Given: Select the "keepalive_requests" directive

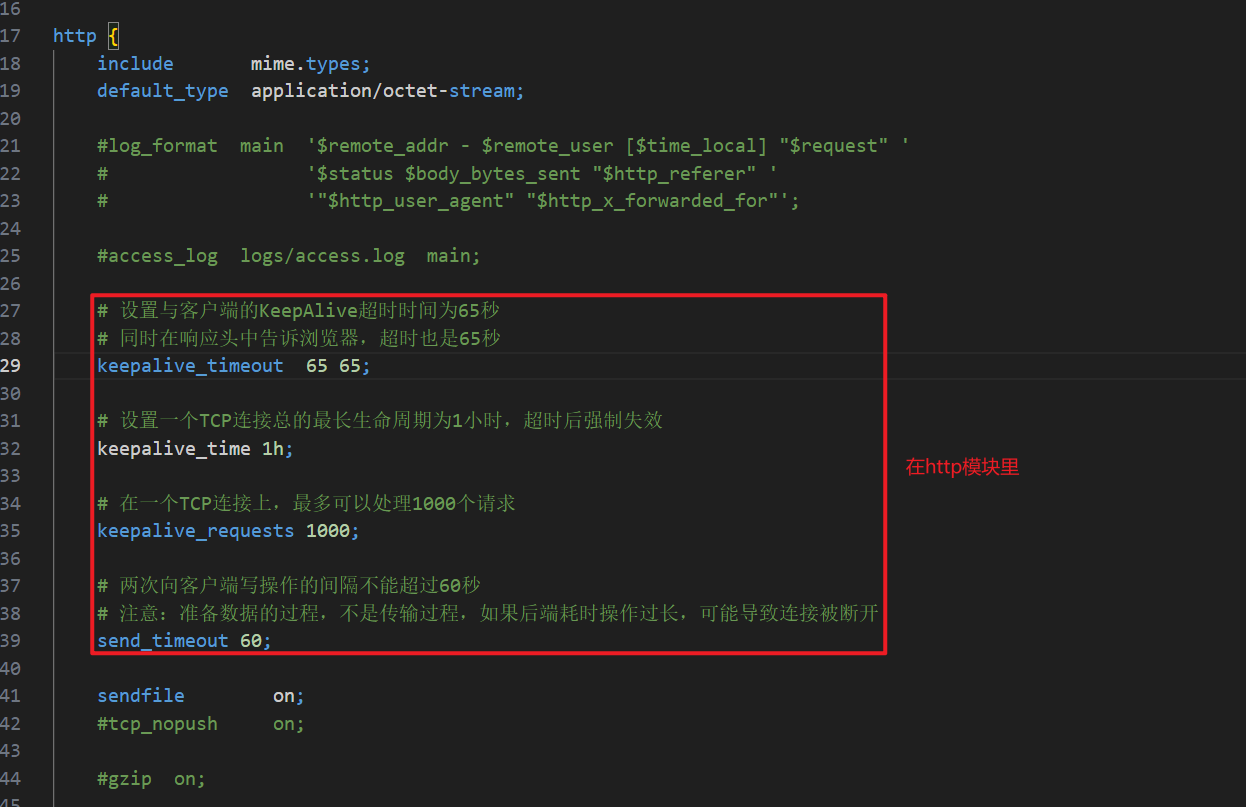Looking at the screenshot, I should (x=196, y=531).
